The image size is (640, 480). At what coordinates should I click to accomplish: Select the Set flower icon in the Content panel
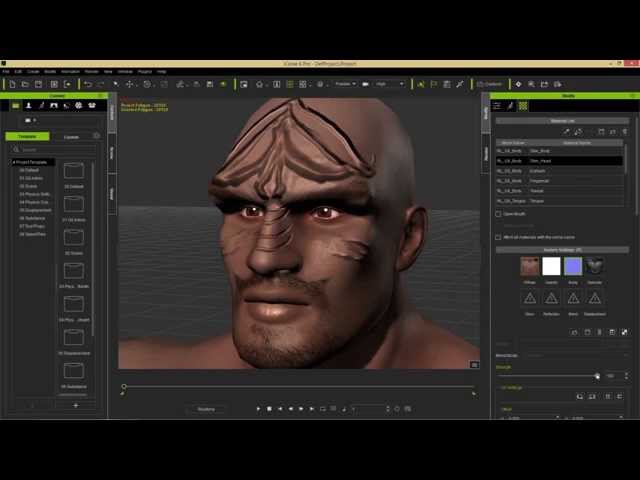click(x=79, y=106)
